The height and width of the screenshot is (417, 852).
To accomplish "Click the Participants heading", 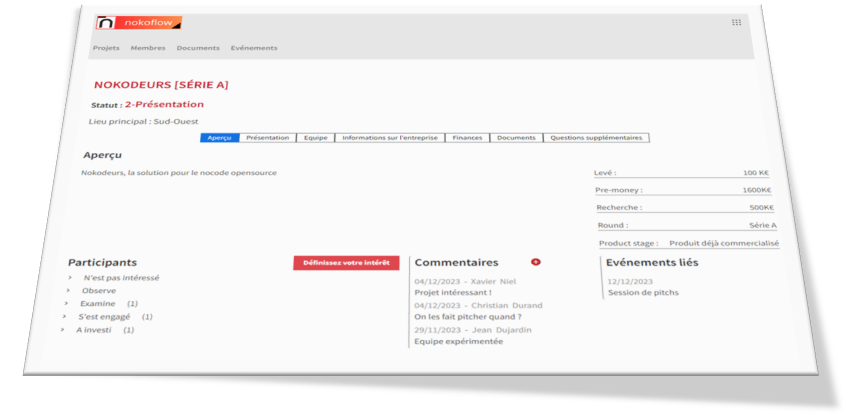I will tap(102, 263).
